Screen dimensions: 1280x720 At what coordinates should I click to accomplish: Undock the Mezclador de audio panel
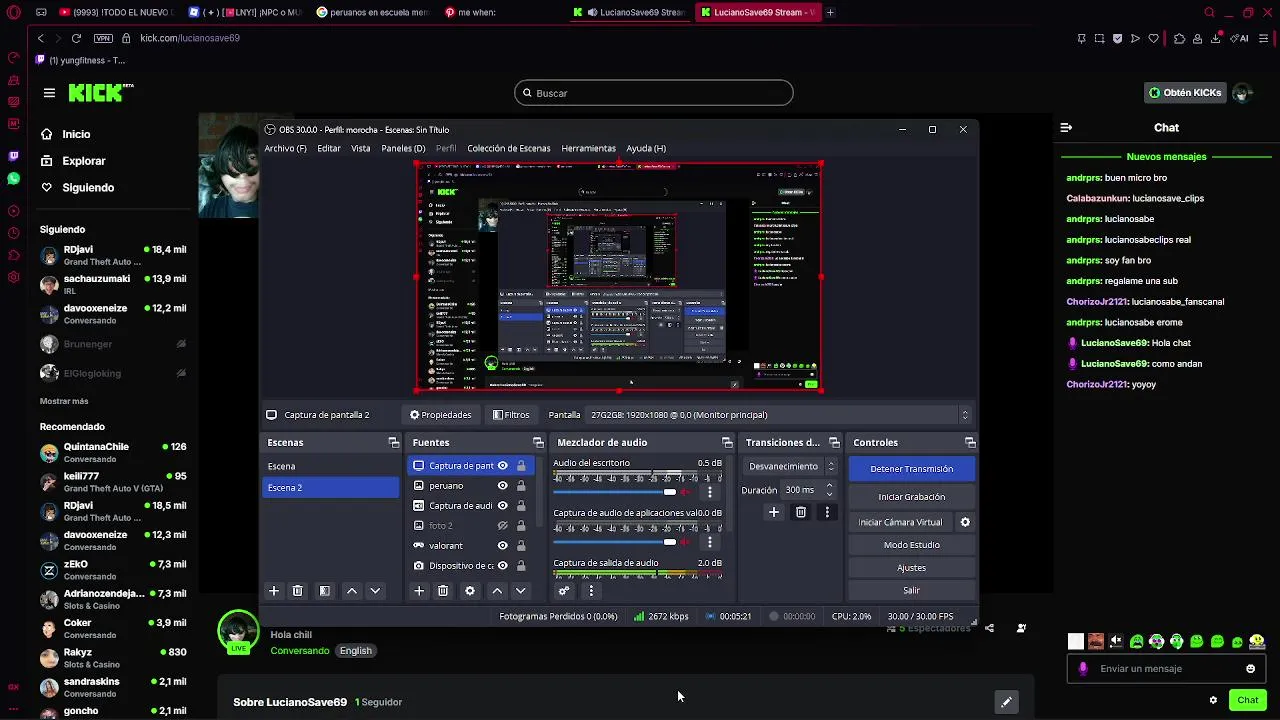pyautogui.click(x=727, y=442)
